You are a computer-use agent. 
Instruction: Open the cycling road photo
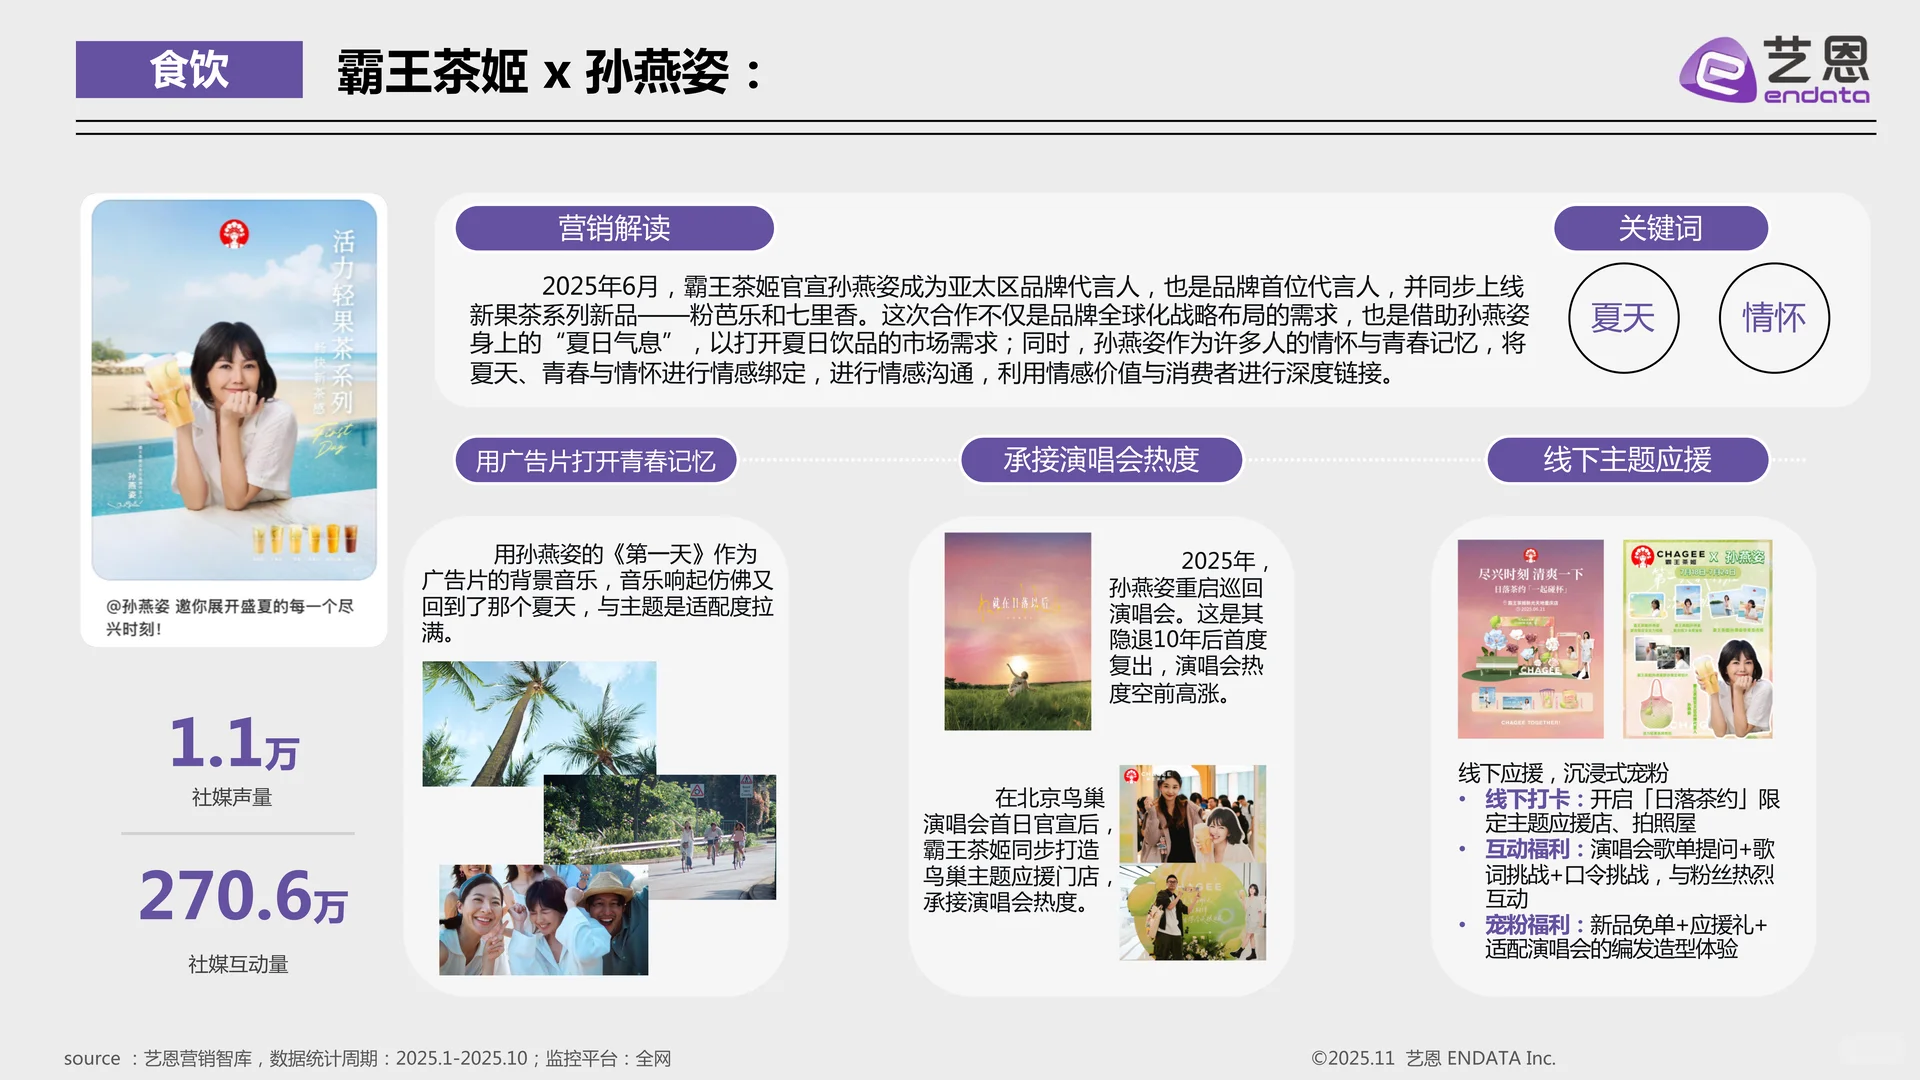pos(660,836)
